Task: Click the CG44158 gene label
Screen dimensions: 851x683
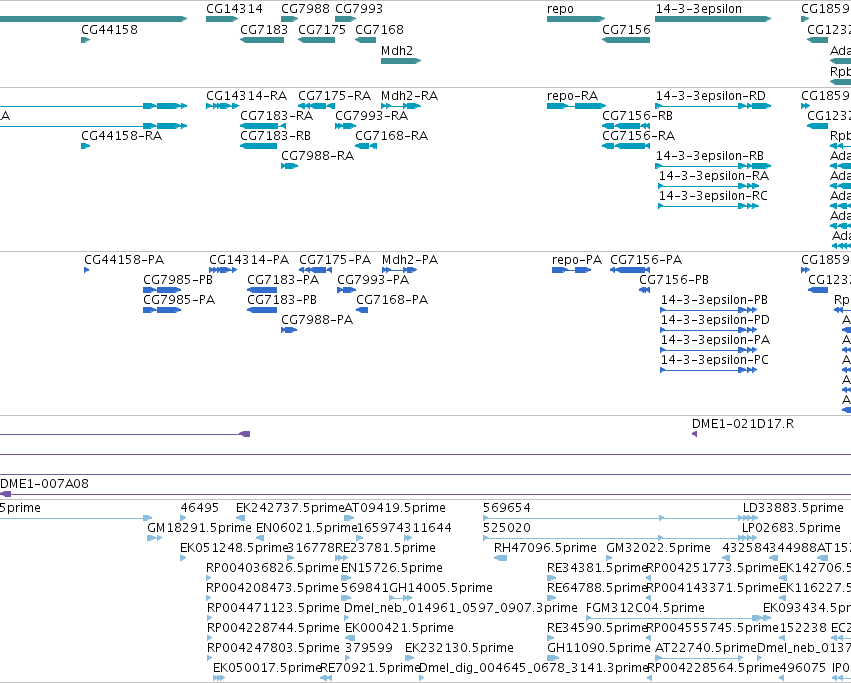Action: click(109, 29)
